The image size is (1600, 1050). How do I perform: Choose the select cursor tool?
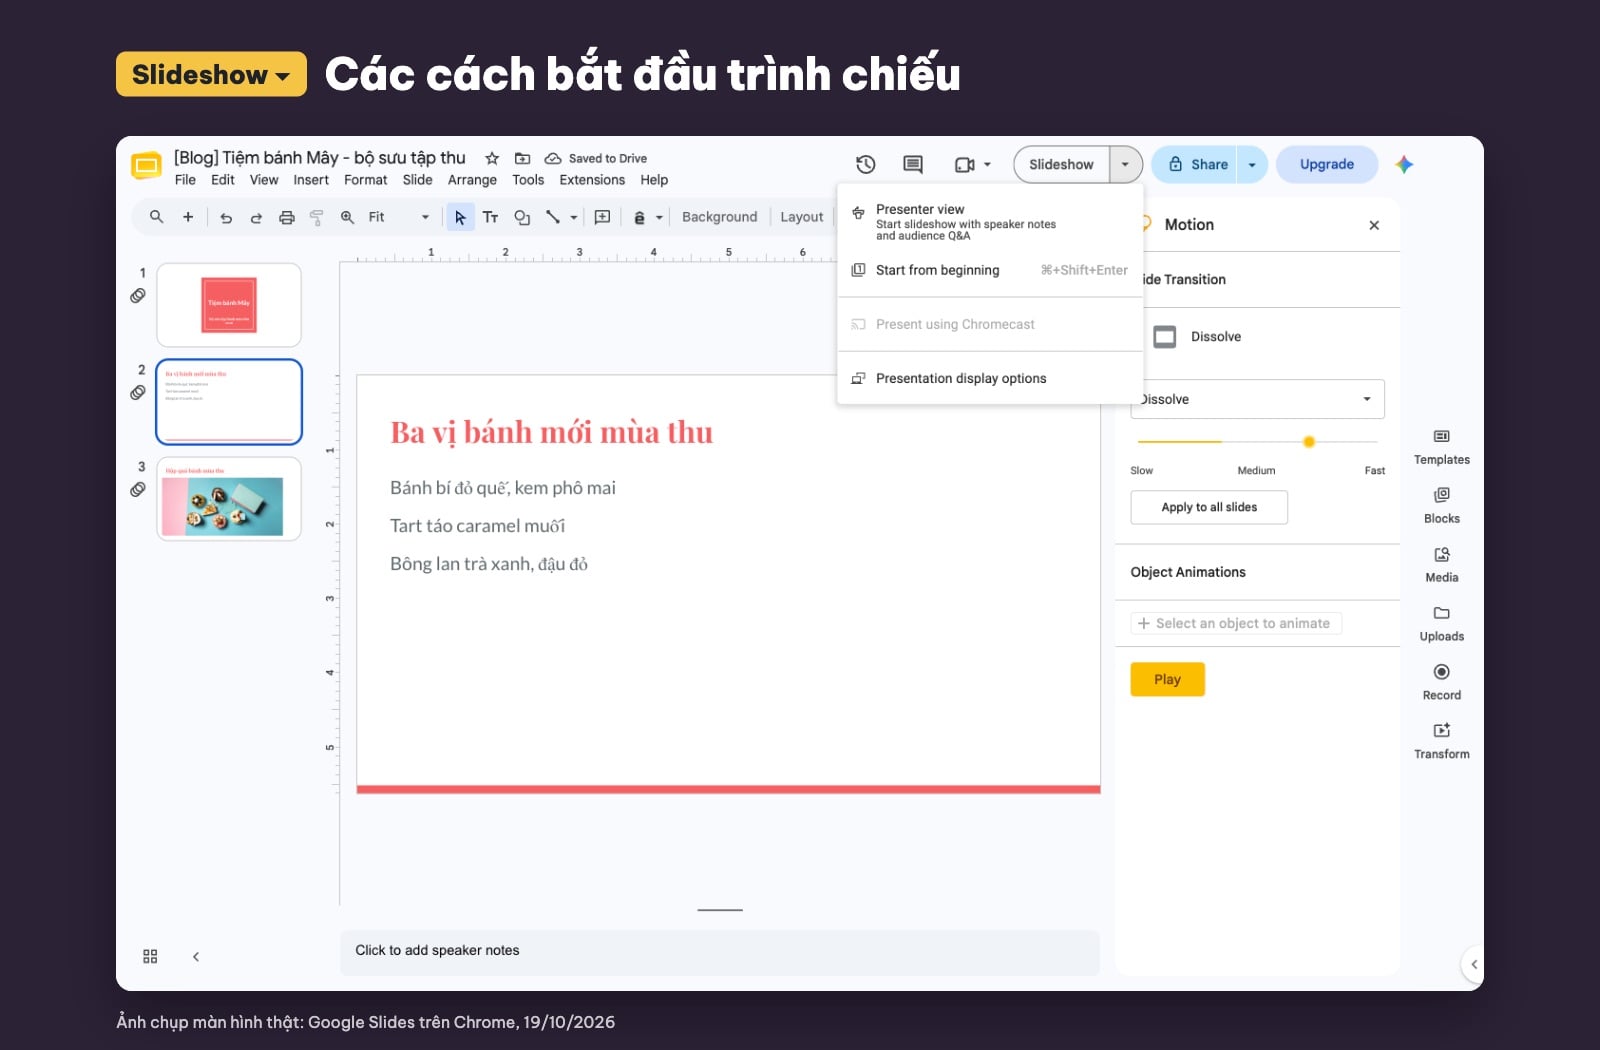tap(460, 217)
